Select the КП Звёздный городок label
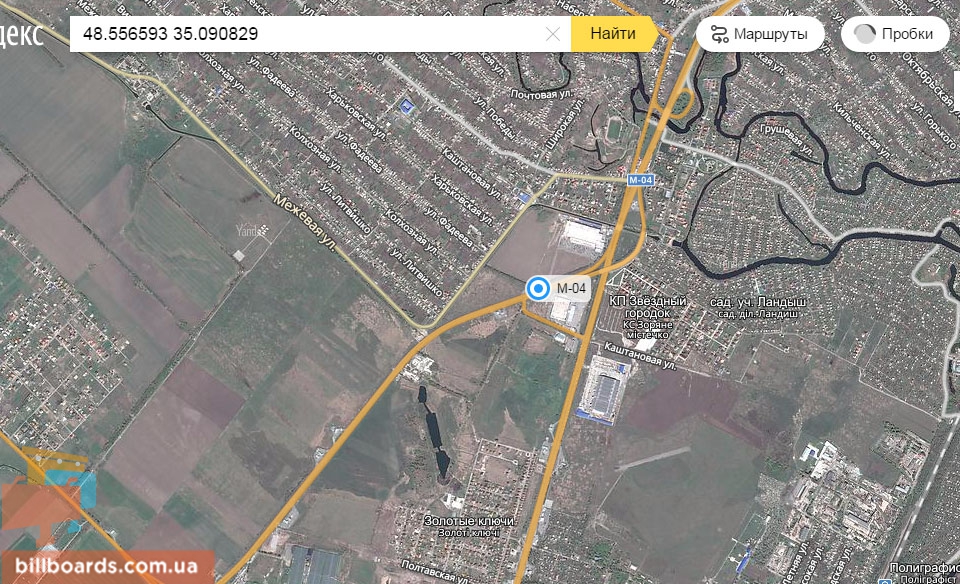Image resolution: width=960 pixels, height=584 pixels. click(x=648, y=307)
